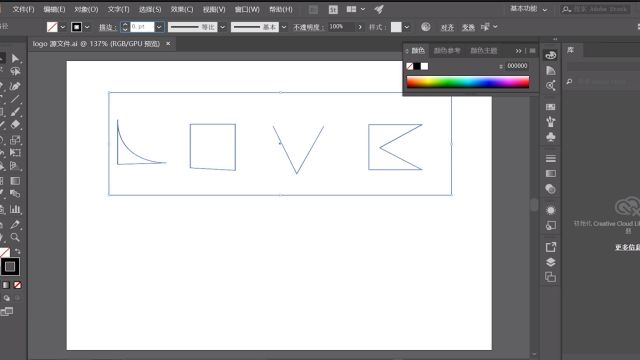Open stroke color dropdown in control bar
The height and width of the screenshot is (360, 640).
(87, 27)
